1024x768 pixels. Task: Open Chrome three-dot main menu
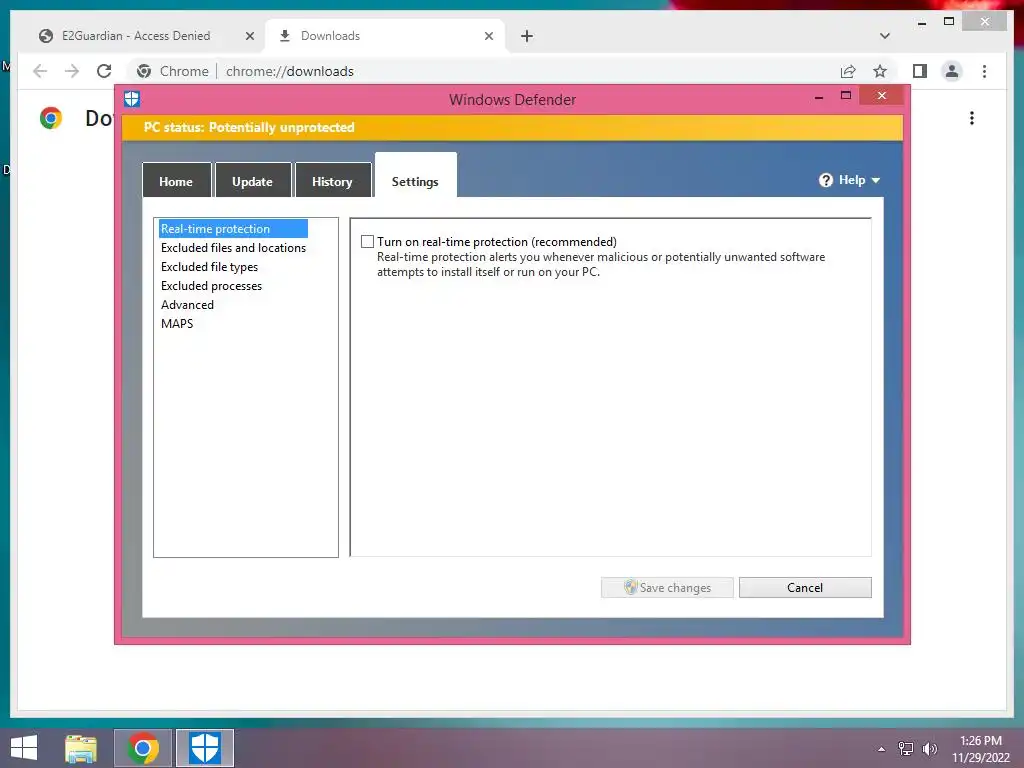pos(984,71)
